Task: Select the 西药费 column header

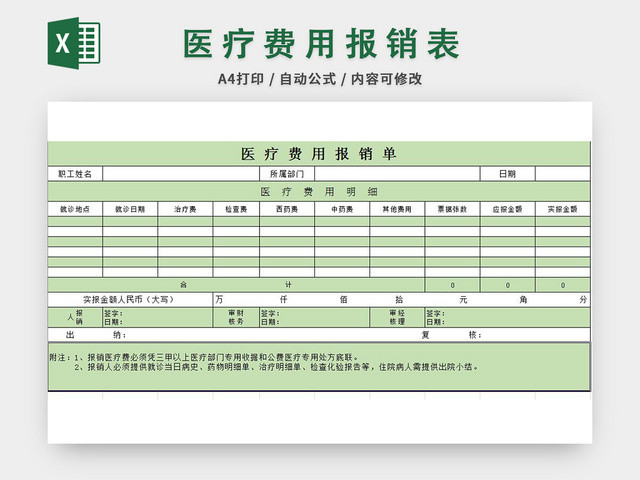Action: (x=287, y=209)
